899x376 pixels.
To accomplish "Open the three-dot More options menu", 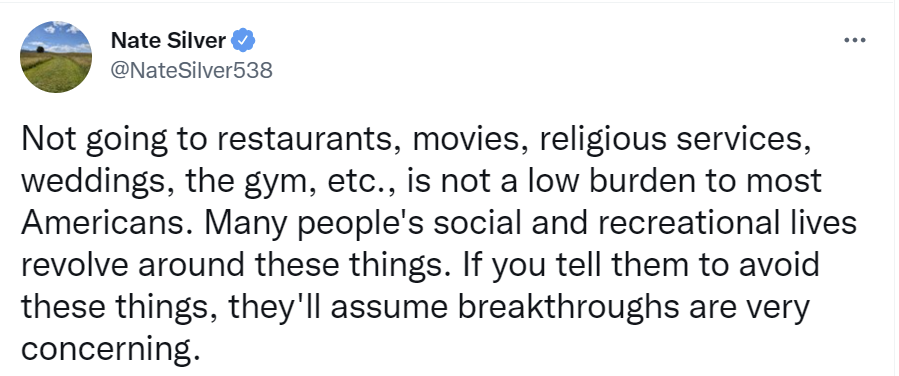I will pos(855,40).
